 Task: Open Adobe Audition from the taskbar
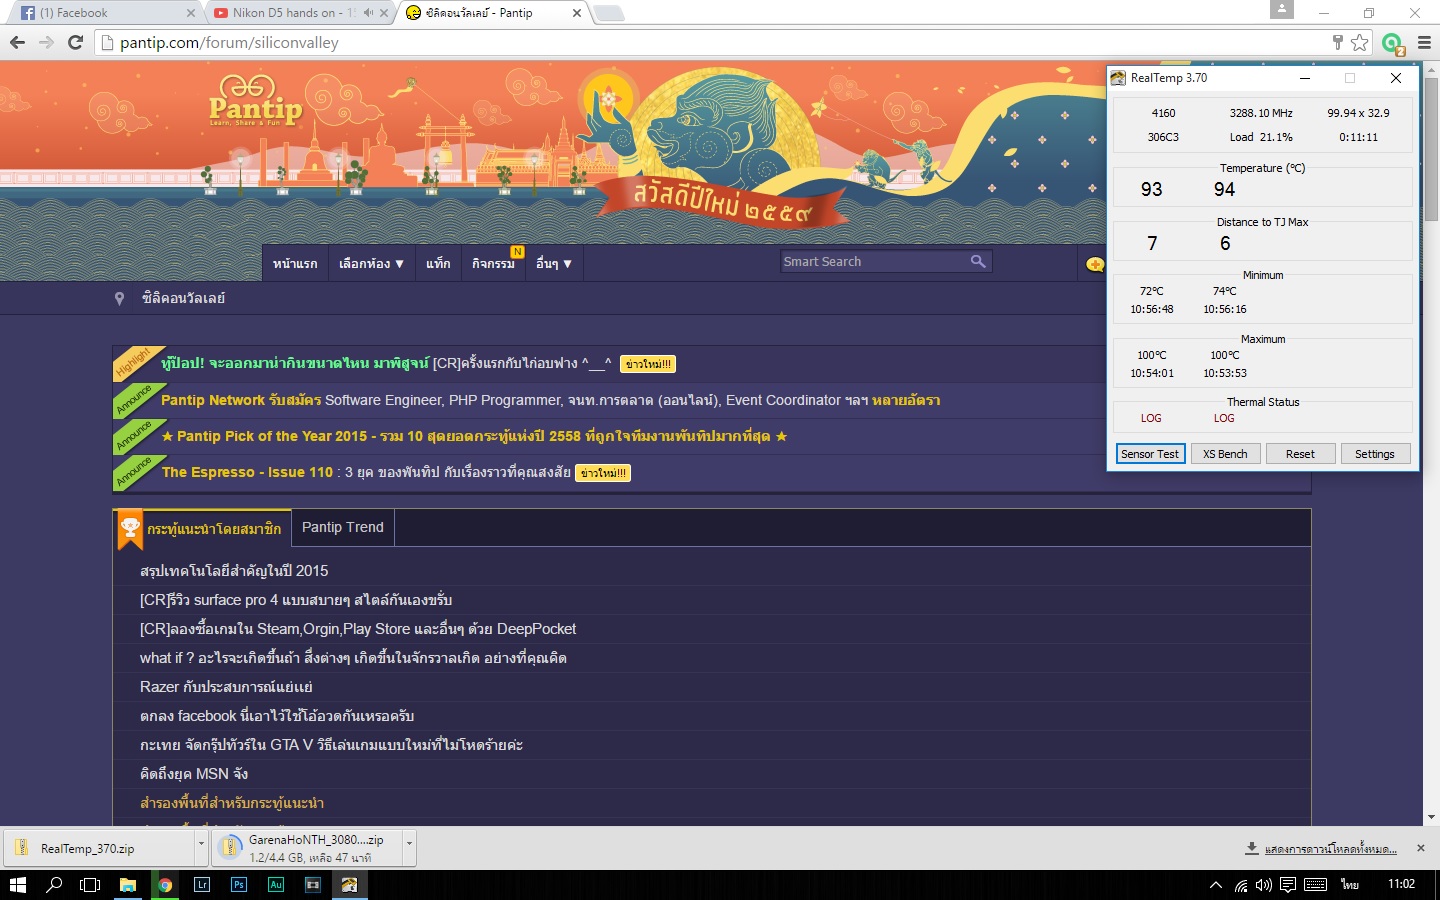[x=276, y=885]
